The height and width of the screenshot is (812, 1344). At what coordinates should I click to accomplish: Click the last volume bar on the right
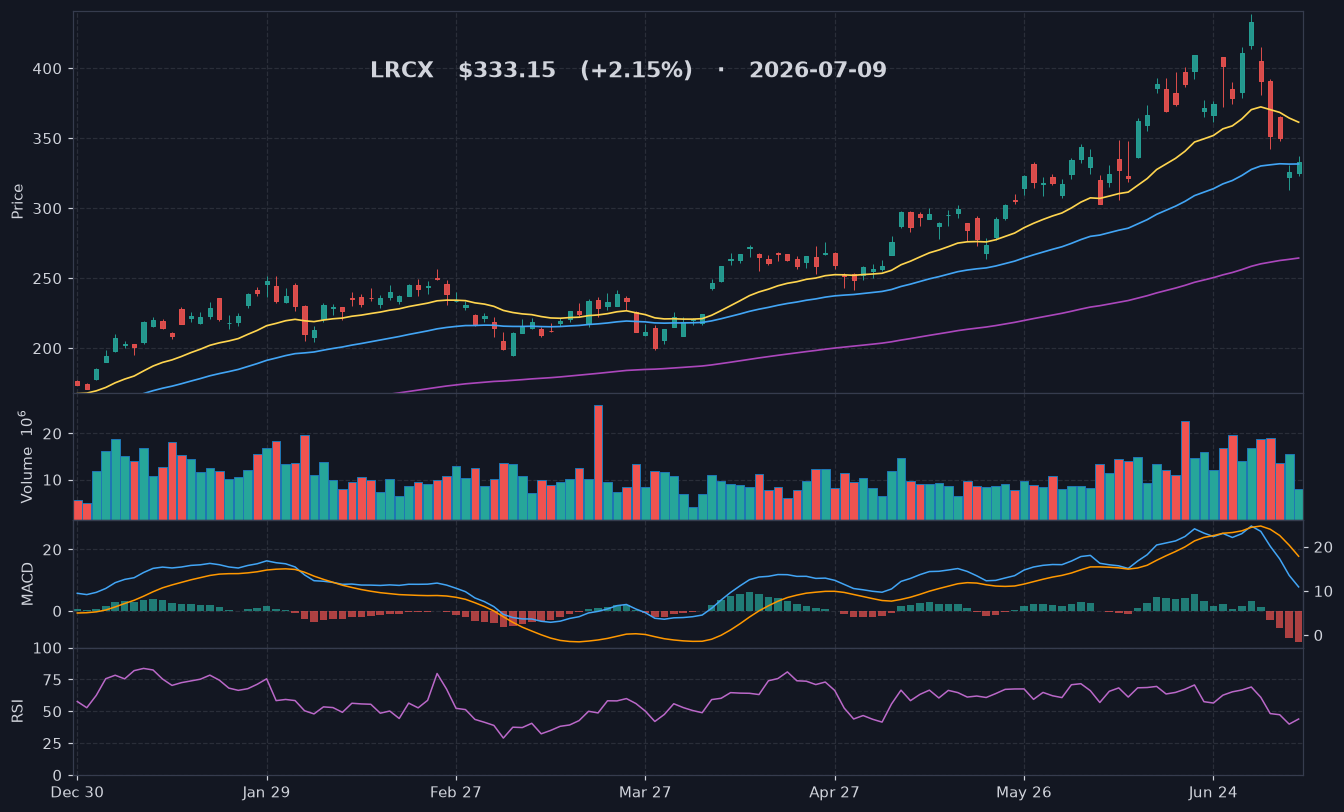(x=1299, y=504)
